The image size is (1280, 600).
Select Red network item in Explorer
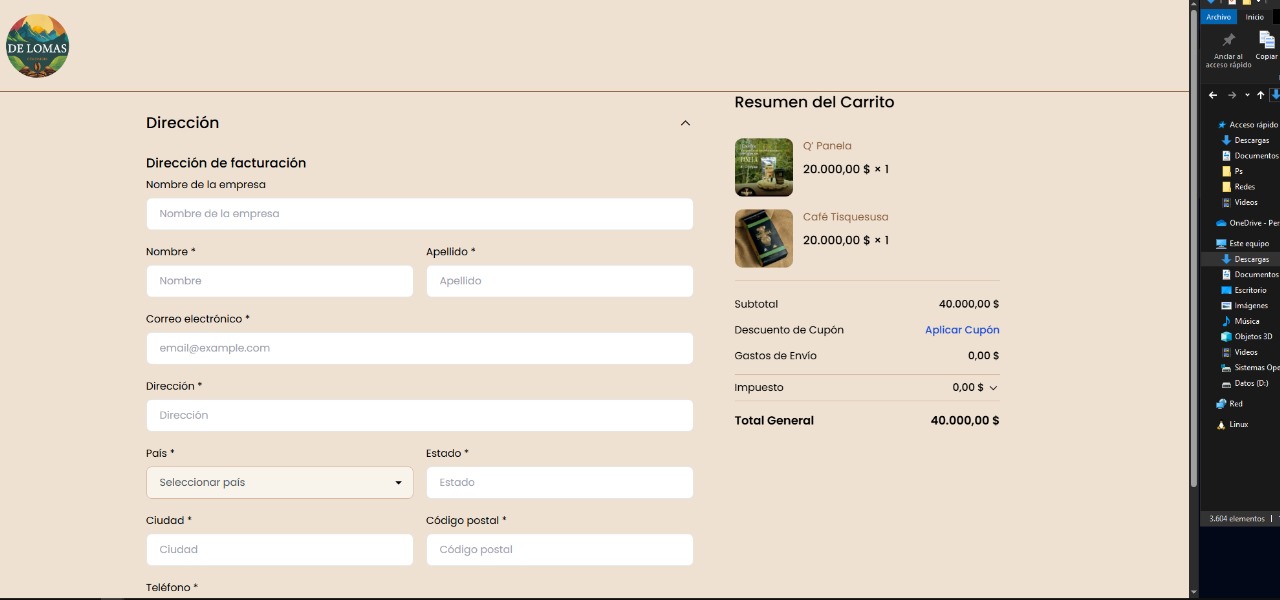(1236, 404)
